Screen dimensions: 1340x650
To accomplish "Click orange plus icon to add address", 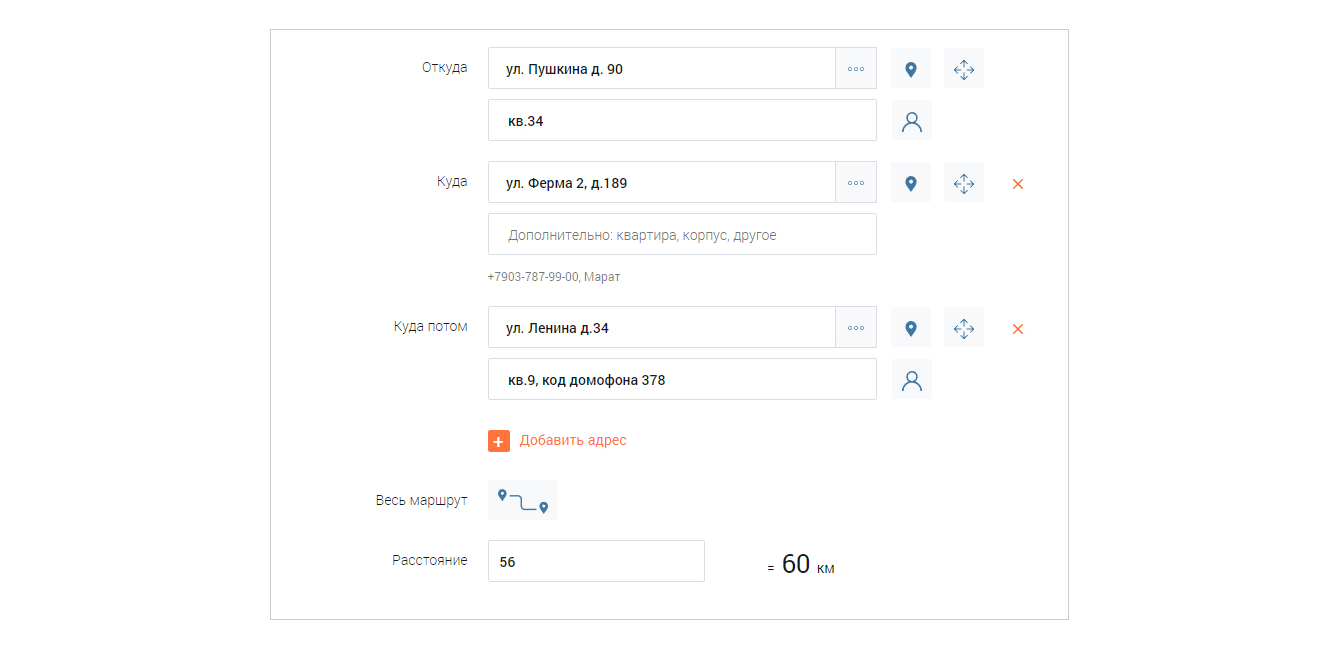I will tap(499, 441).
